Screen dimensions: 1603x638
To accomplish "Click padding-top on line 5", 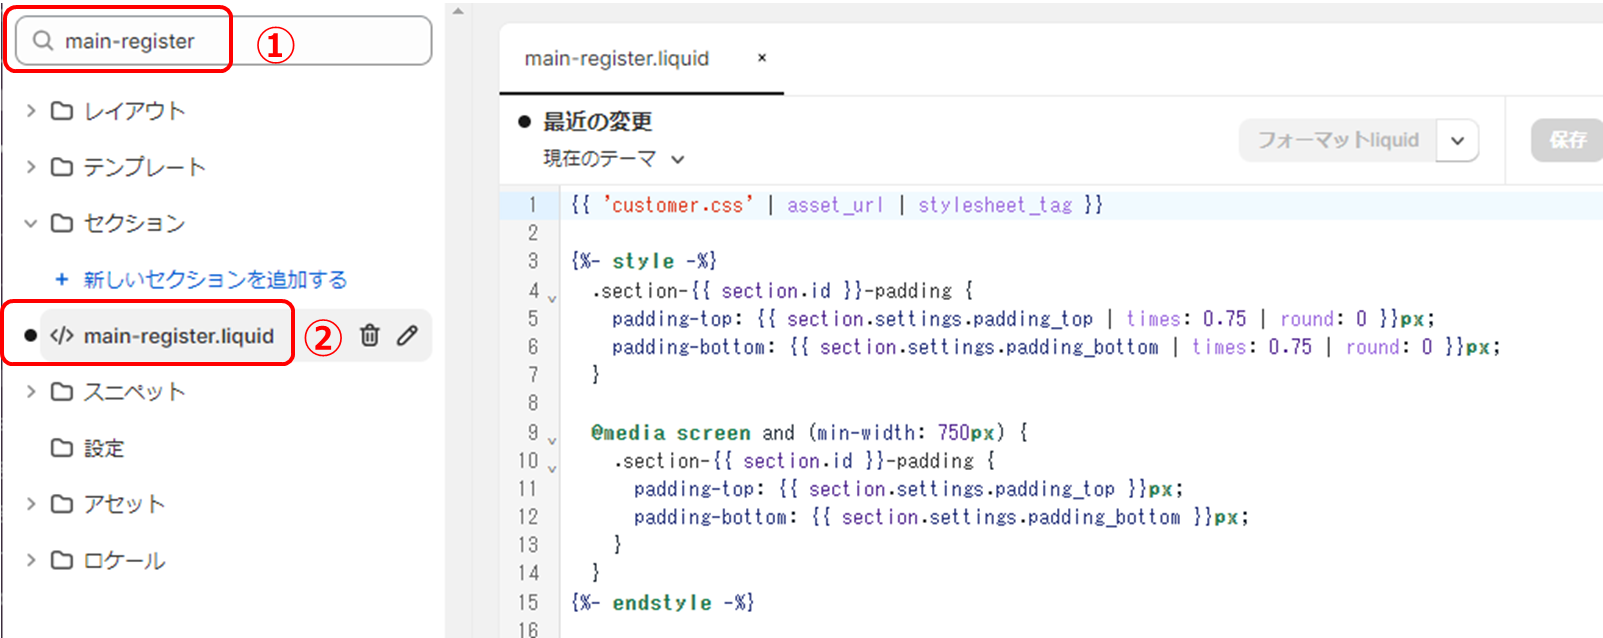I will (674, 318).
